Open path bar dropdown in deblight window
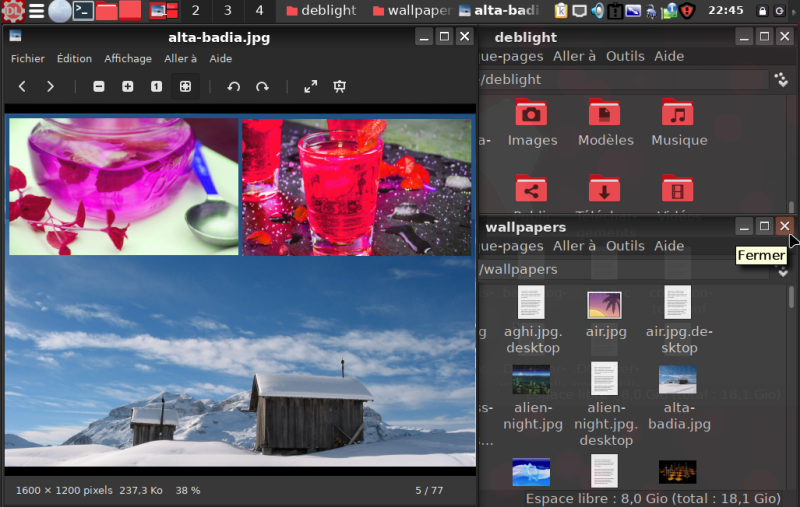The height and width of the screenshot is (507, 800). click(x=781, y=79)
